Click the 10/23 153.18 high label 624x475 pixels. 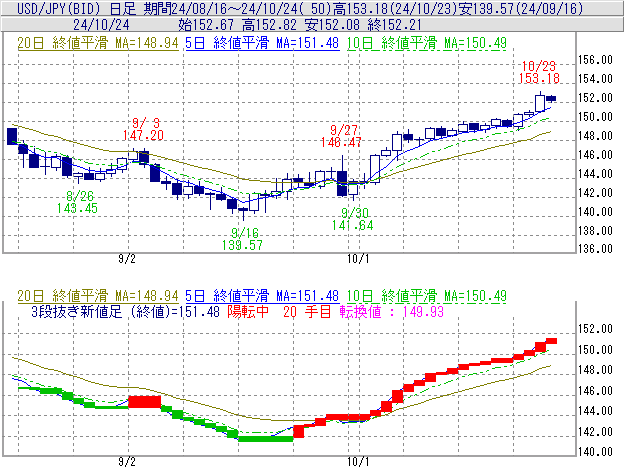(x=539, y=72)
